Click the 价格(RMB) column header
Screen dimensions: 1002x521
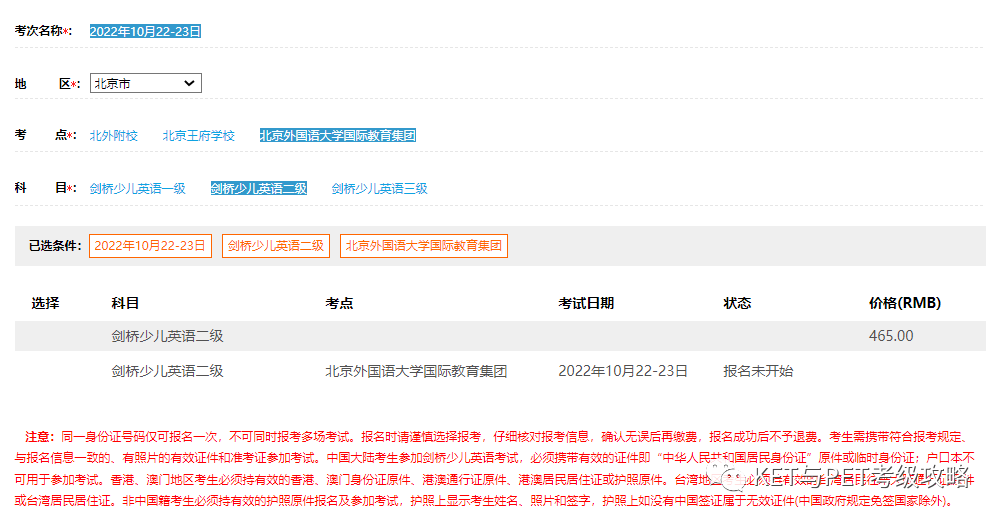pyautogui.click(x=905, y=304)
